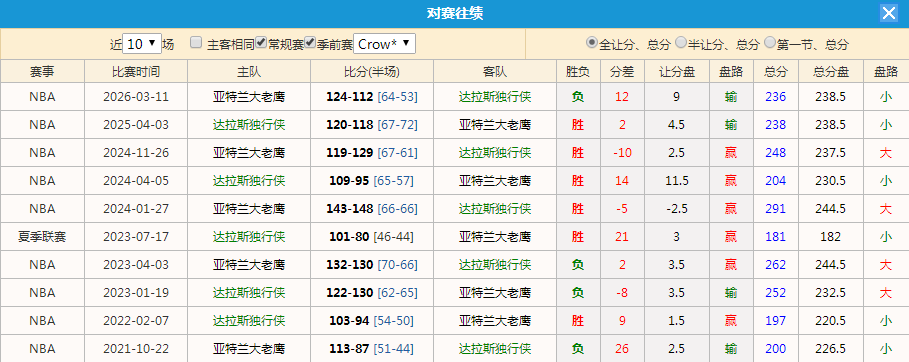Open 亚特兰大老鹰 away team on 2022-02-07
The image size is (909, 362).
[495, 320]
